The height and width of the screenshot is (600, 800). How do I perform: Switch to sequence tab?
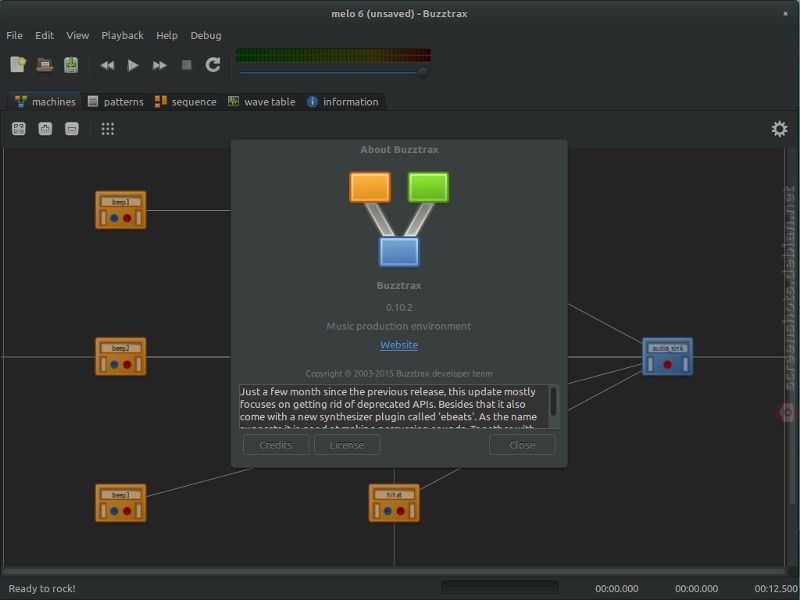pyautogui.click(x=186, y=102)
